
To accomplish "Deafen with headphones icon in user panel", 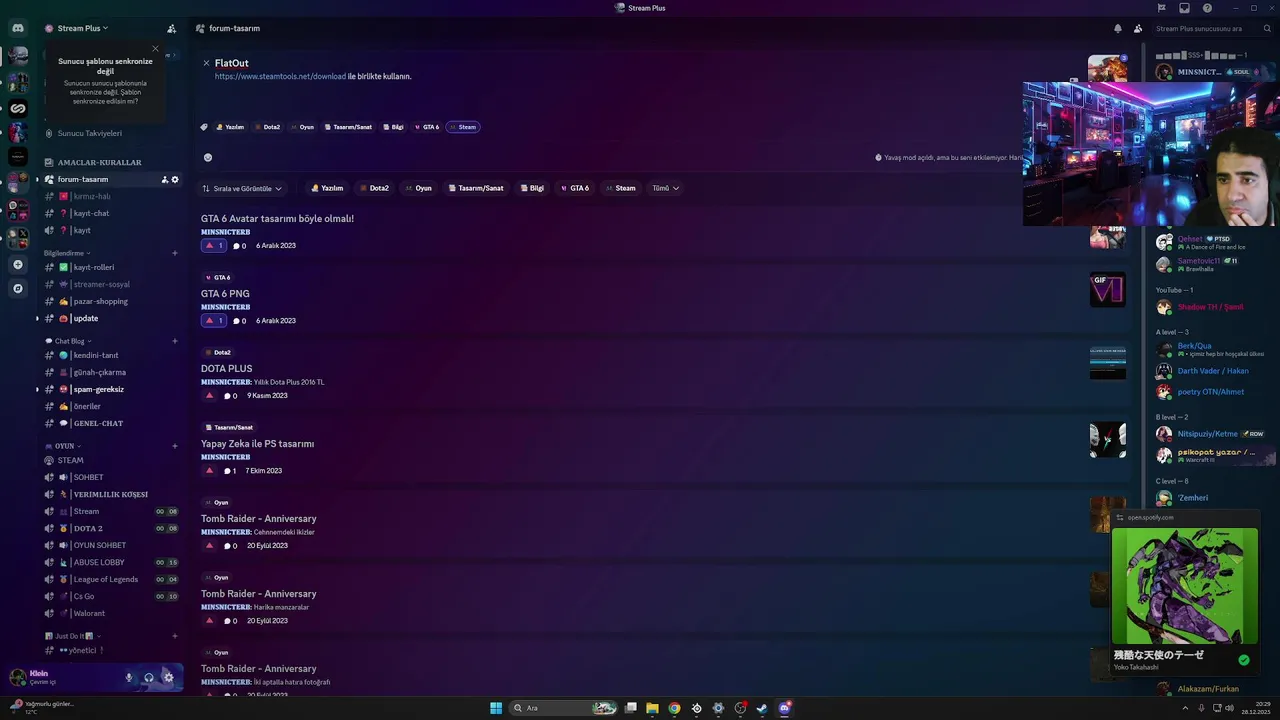I will [149, 677].
